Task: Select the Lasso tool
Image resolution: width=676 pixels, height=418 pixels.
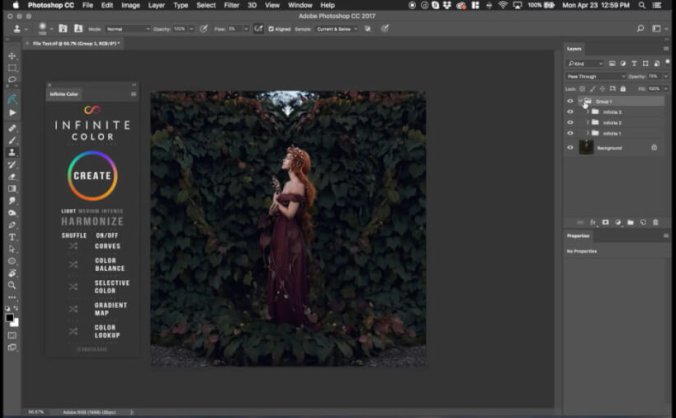Action: coord(12,79)
